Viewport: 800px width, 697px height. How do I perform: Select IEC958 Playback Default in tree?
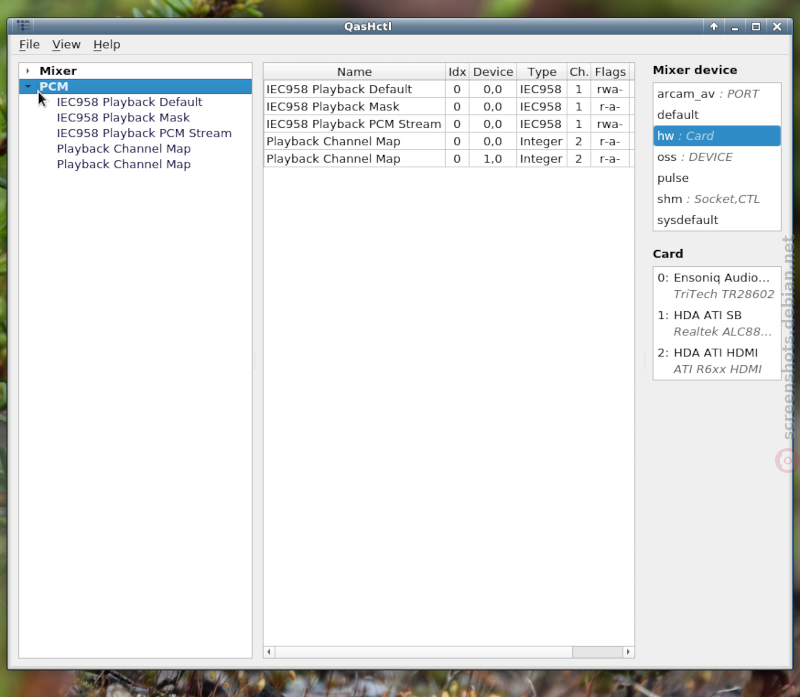[129, 102]
